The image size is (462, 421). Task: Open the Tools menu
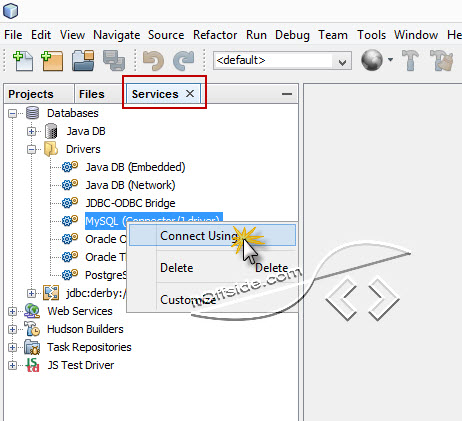[x=371, y=35]
